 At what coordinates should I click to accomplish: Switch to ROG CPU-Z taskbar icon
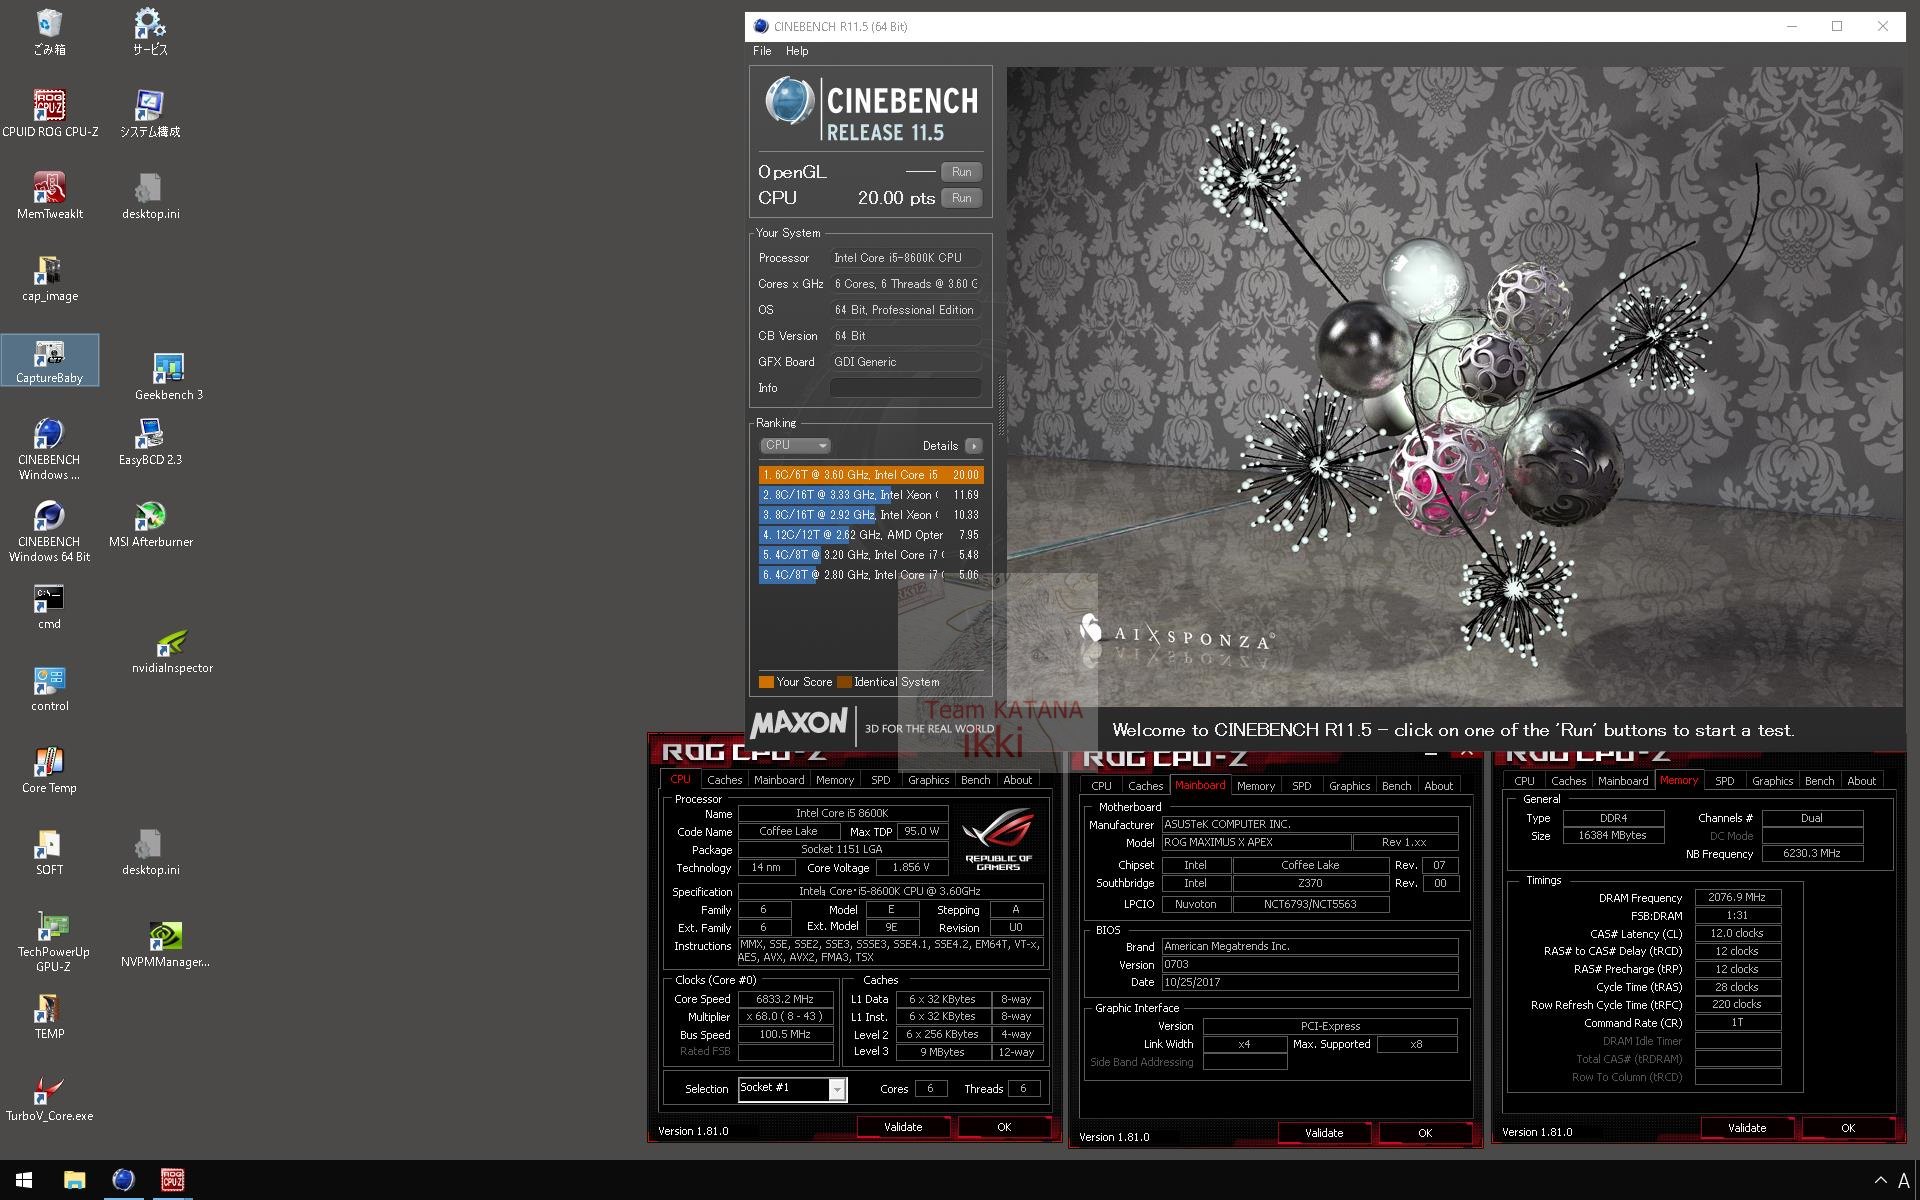(172, 1180)
